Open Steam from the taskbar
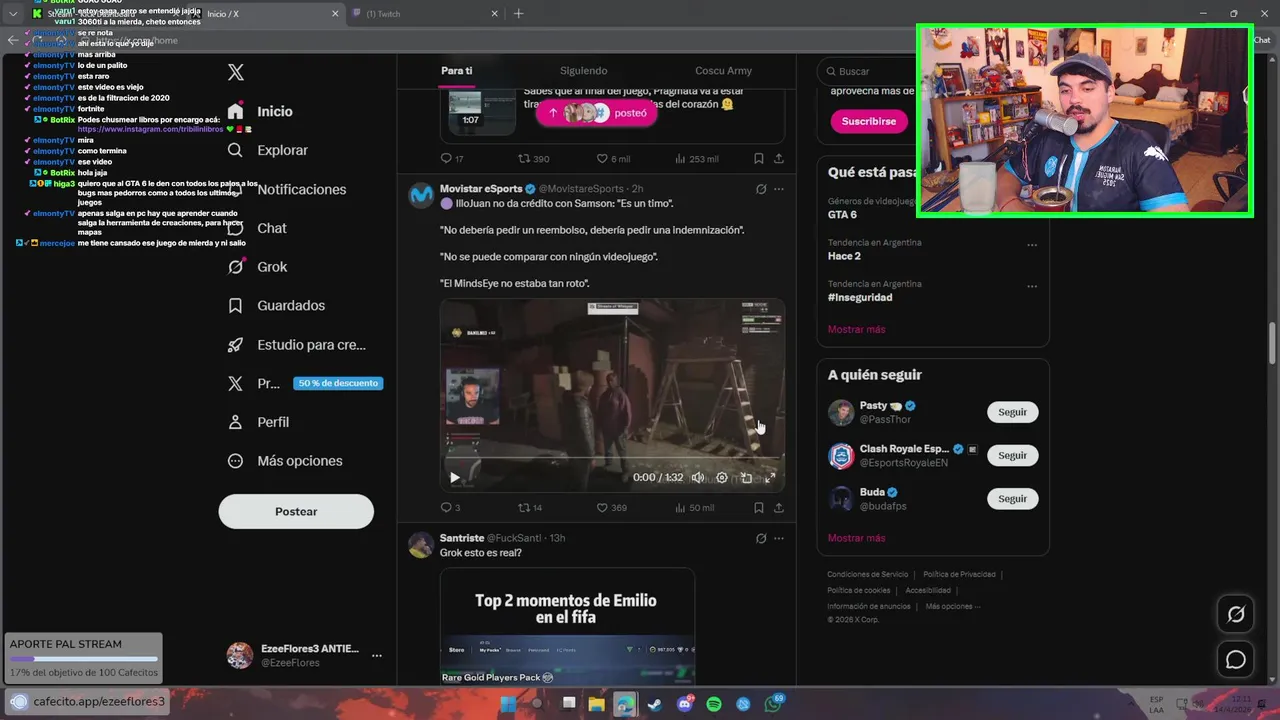This screenshot has width=1280, height=720. pos(654,704)
